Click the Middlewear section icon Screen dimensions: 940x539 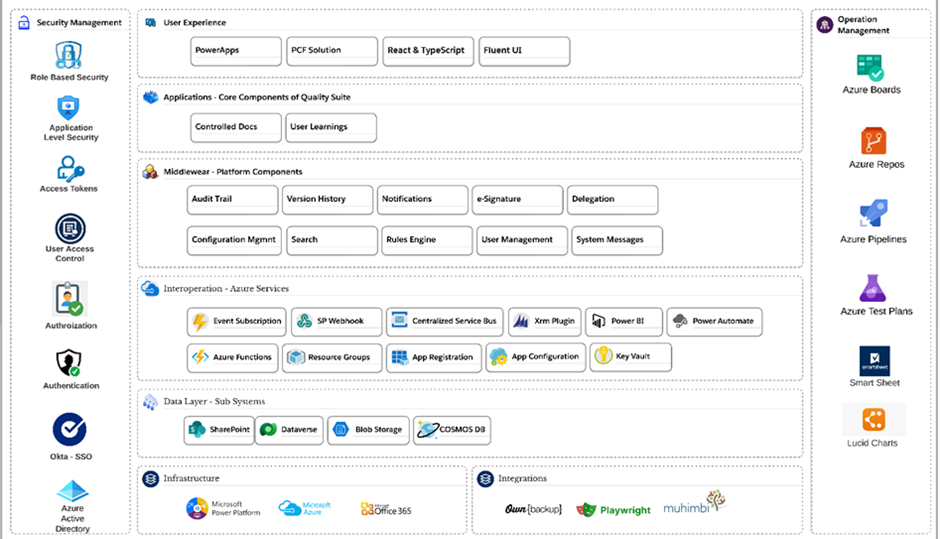click(x=150, y=172)
